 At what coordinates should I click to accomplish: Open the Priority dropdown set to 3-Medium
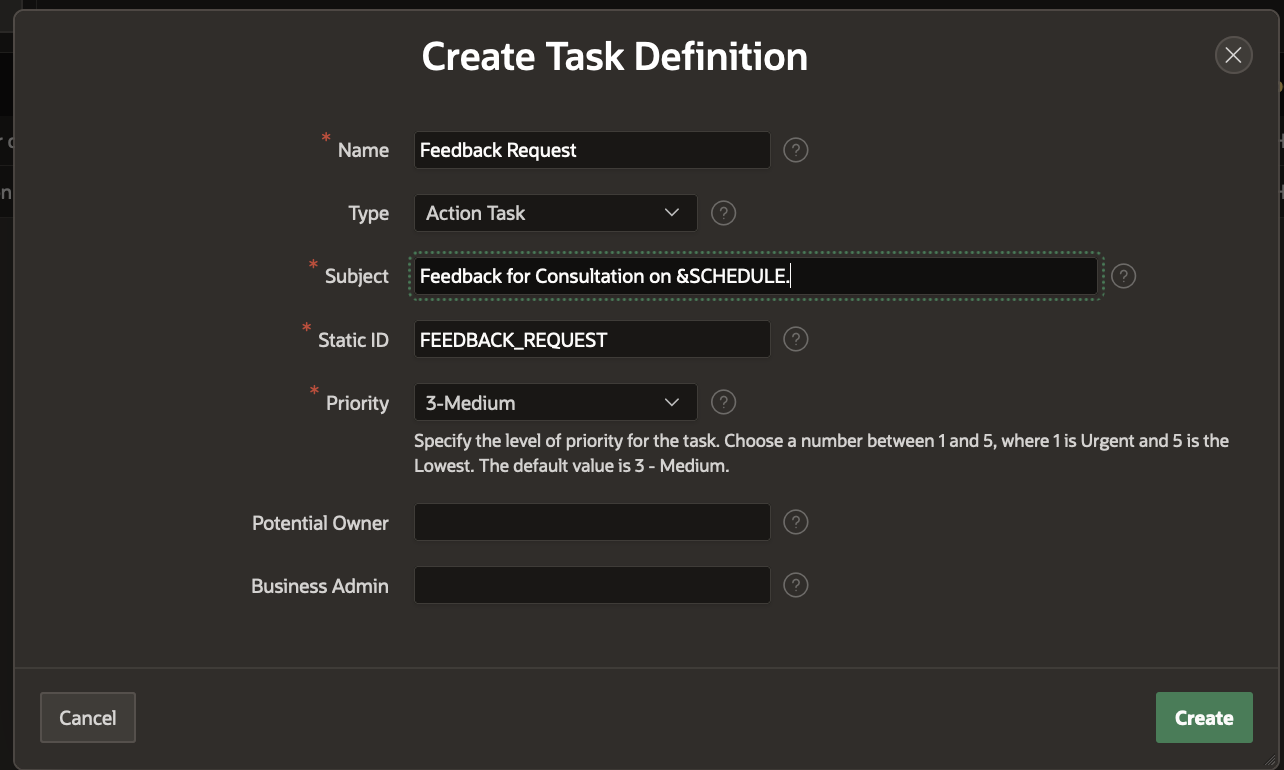(555, 402)
